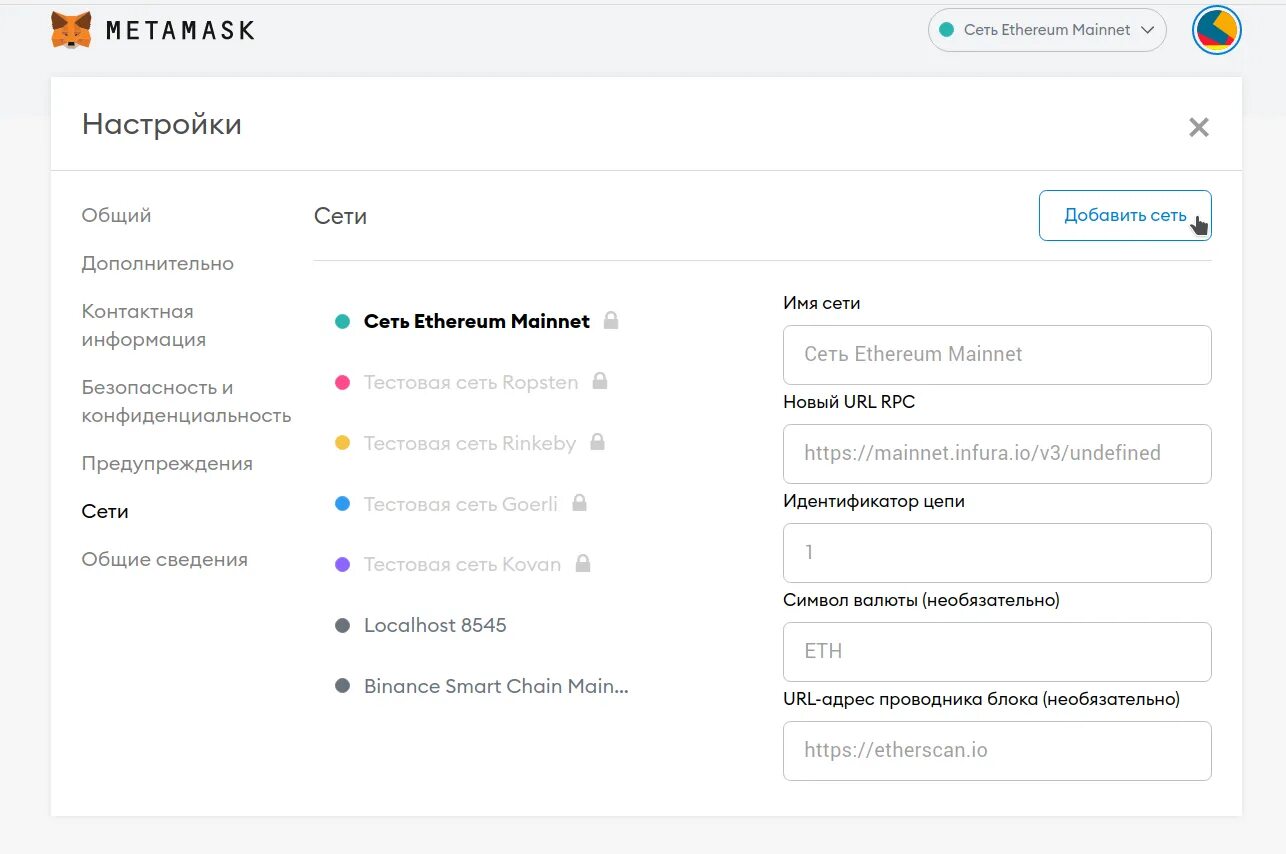
Task: Click the green dot of Ethereum Mainnet
Action: coord(342,322)
